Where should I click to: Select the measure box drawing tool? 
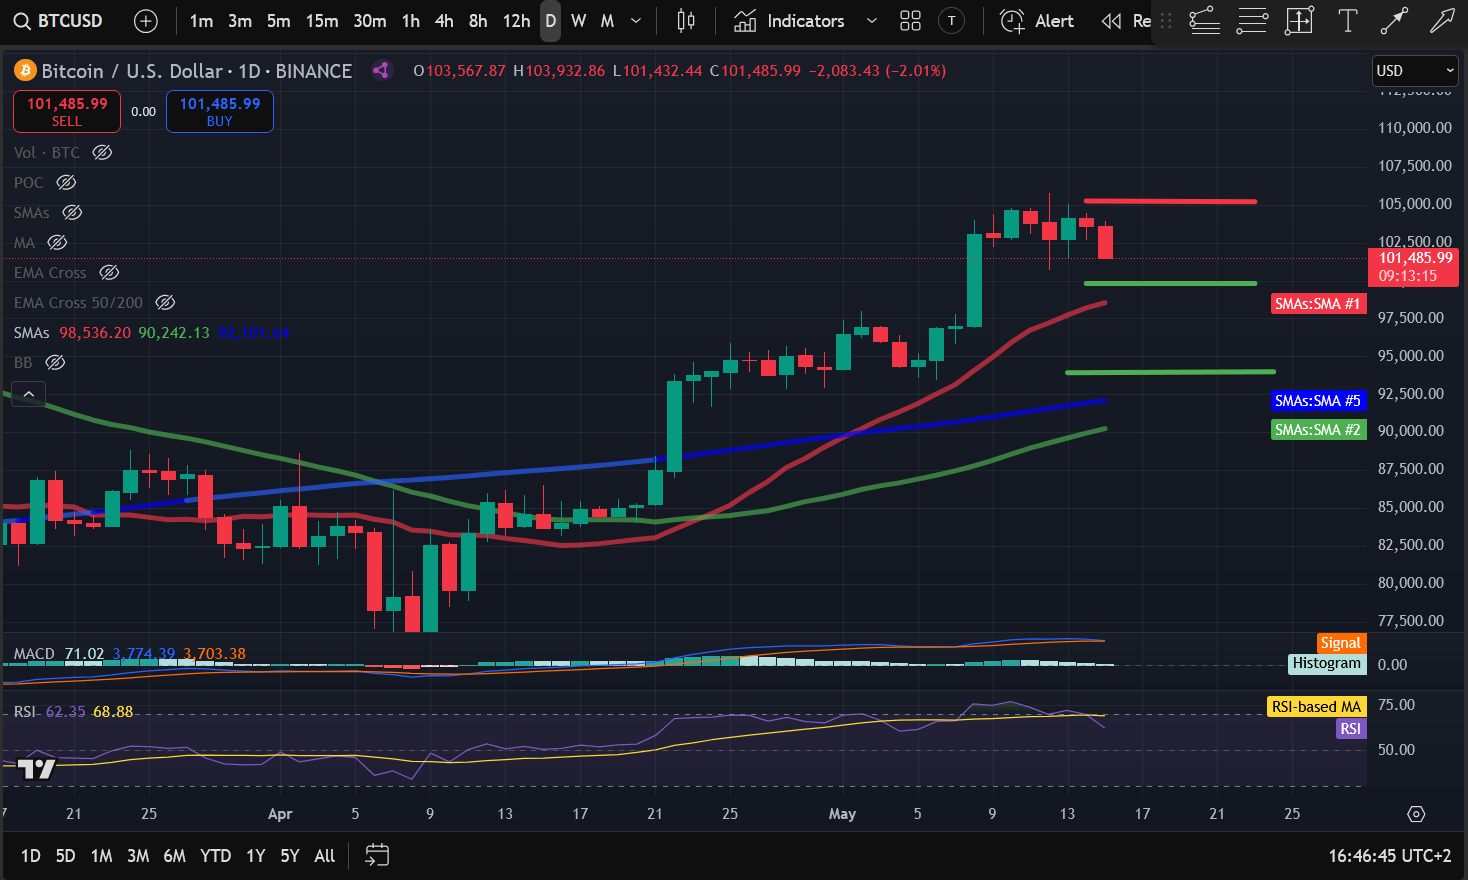[x=1299, y=21]
